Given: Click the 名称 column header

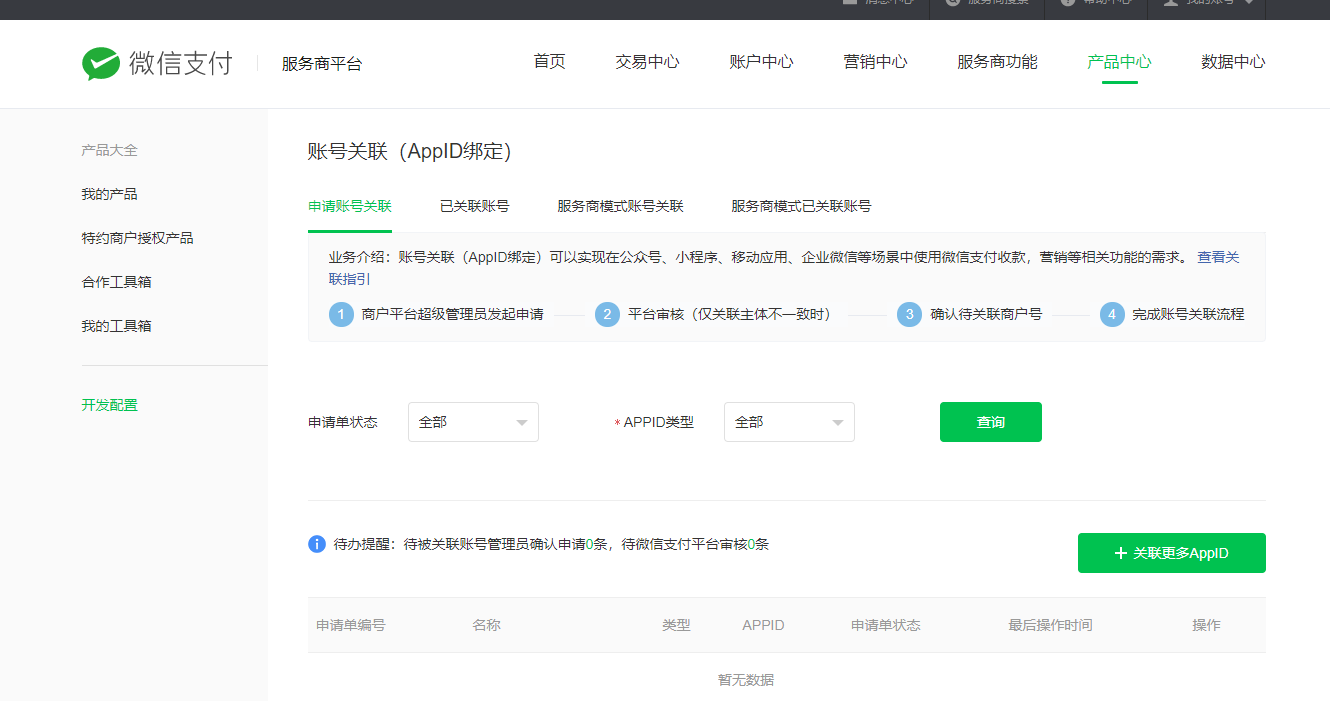Looking at the screenshot, I should [486, 625].
